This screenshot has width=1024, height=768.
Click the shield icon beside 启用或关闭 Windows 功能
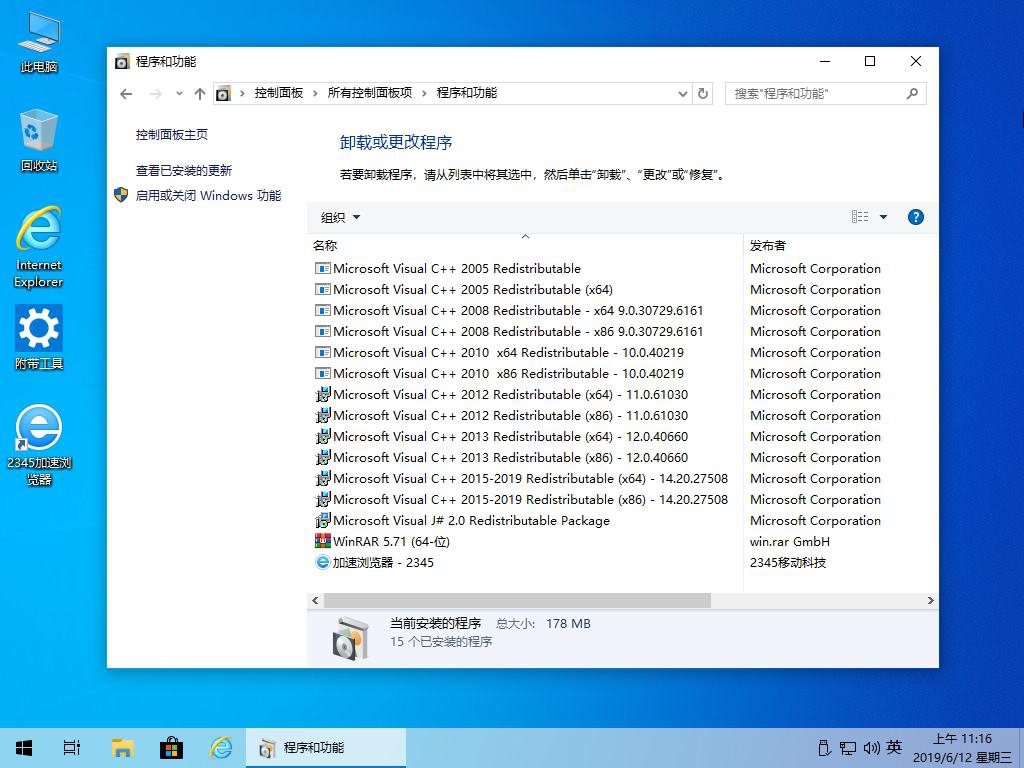[121, 195]
